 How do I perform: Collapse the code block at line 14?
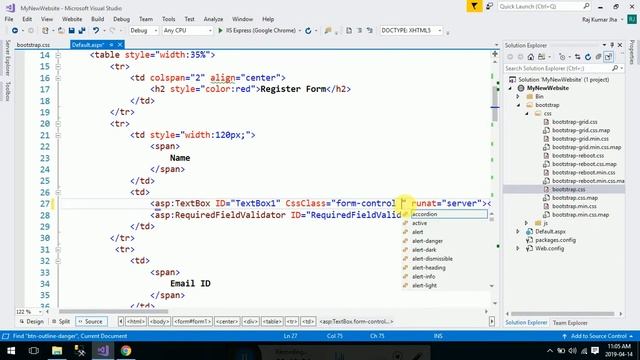click(x=58, y=55)
